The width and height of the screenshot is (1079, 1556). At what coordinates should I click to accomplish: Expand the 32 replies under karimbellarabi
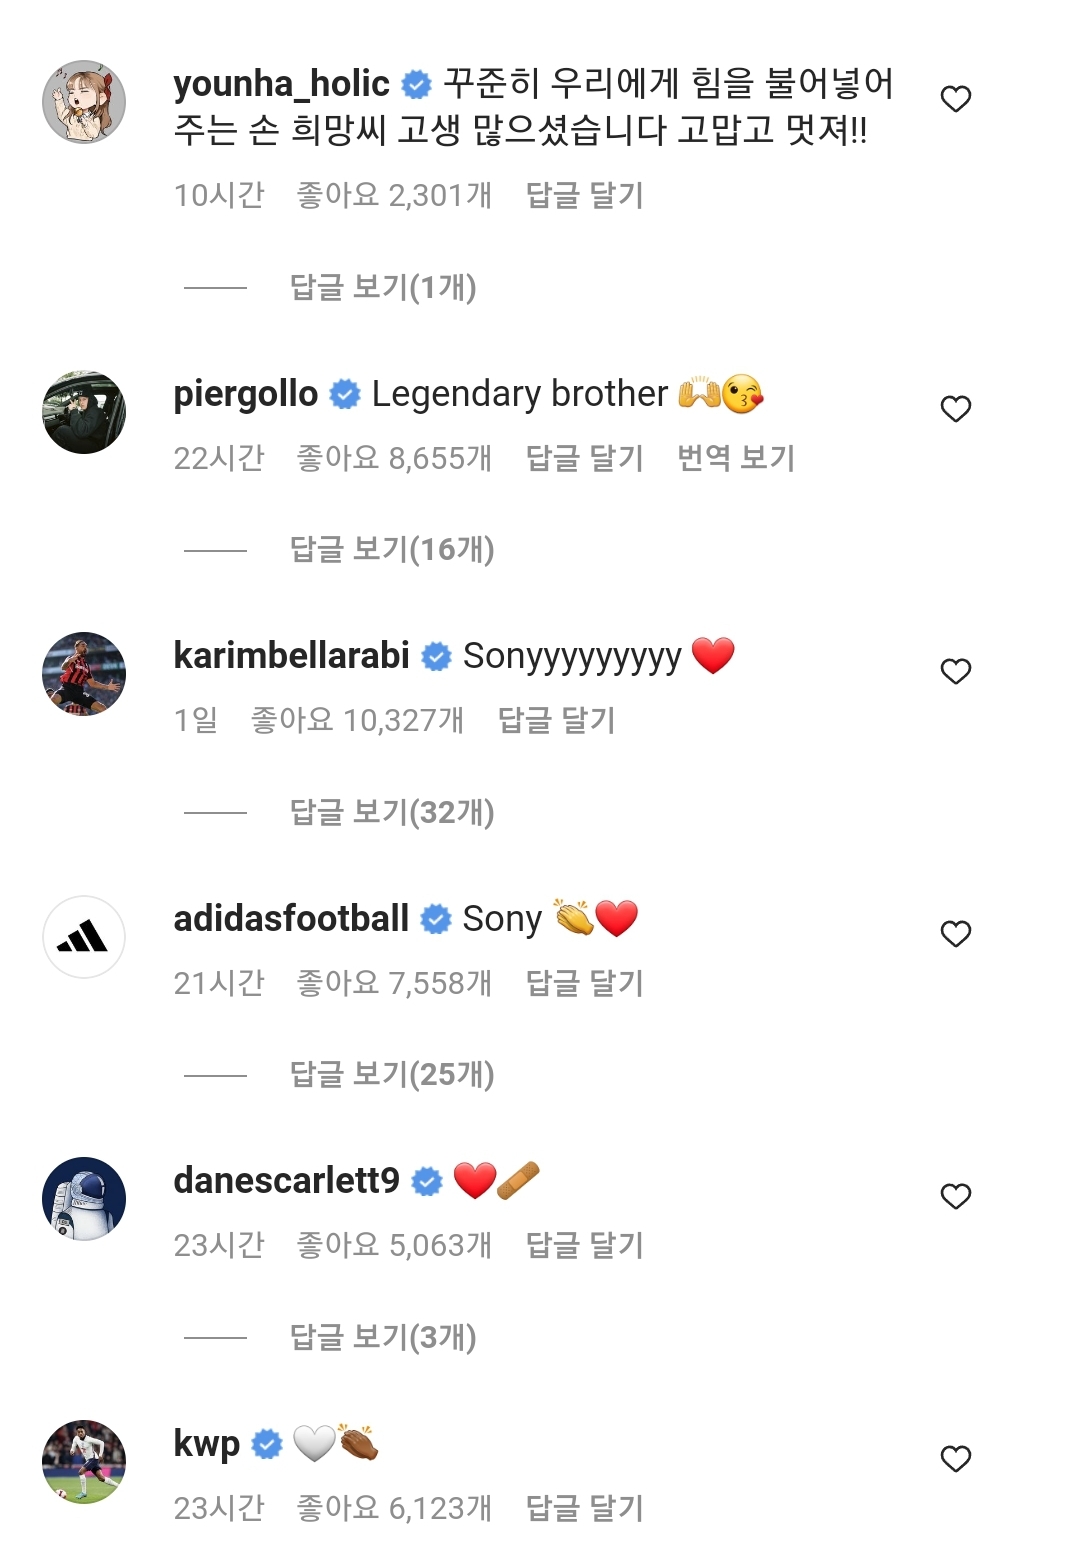(391, 812)
